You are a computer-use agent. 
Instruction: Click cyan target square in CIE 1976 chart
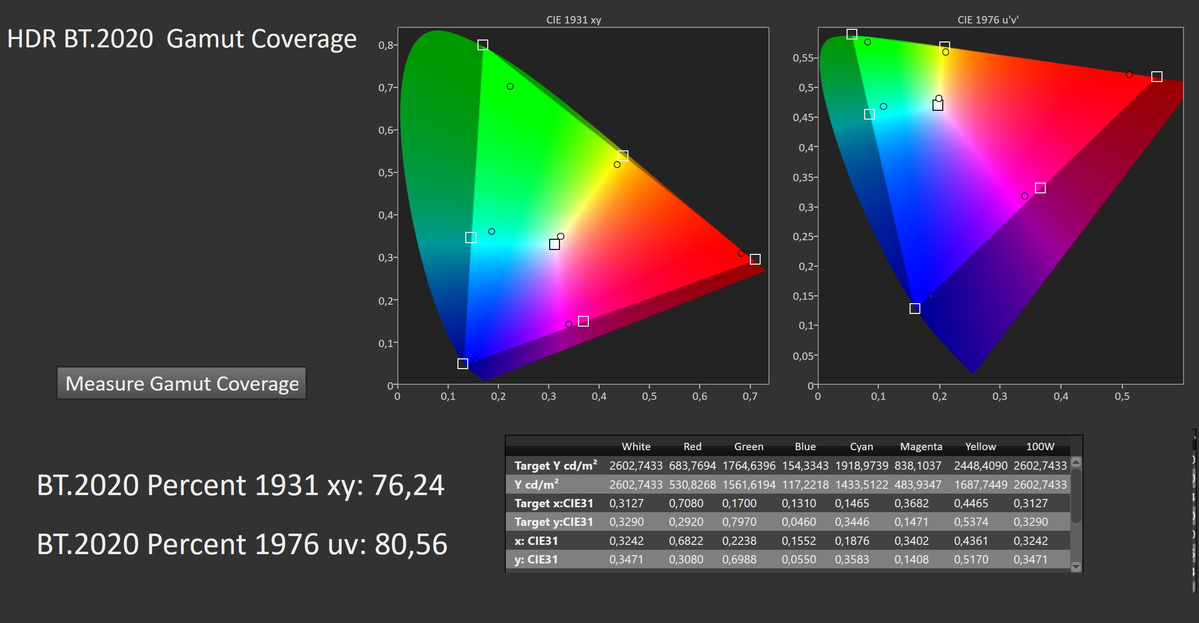869,115
